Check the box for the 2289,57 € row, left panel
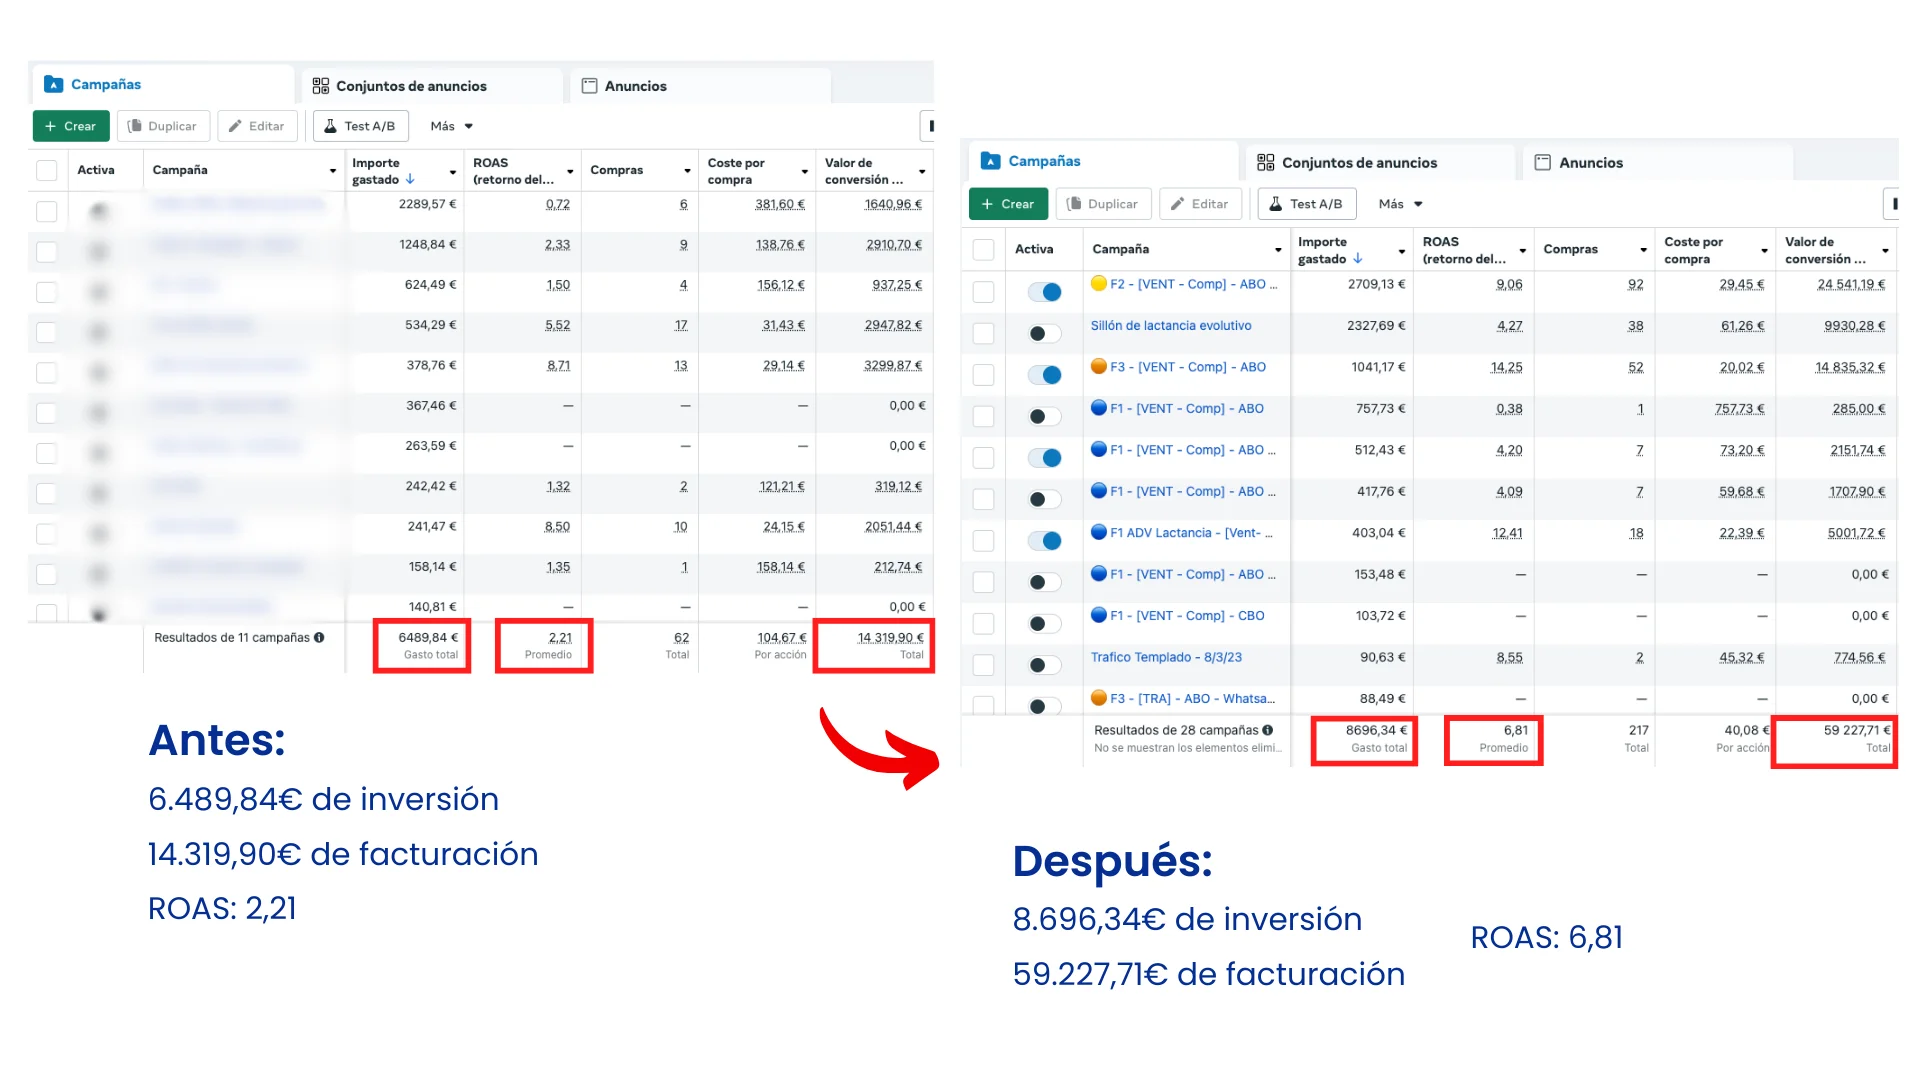The image size is (1920, 1080). 47,212
